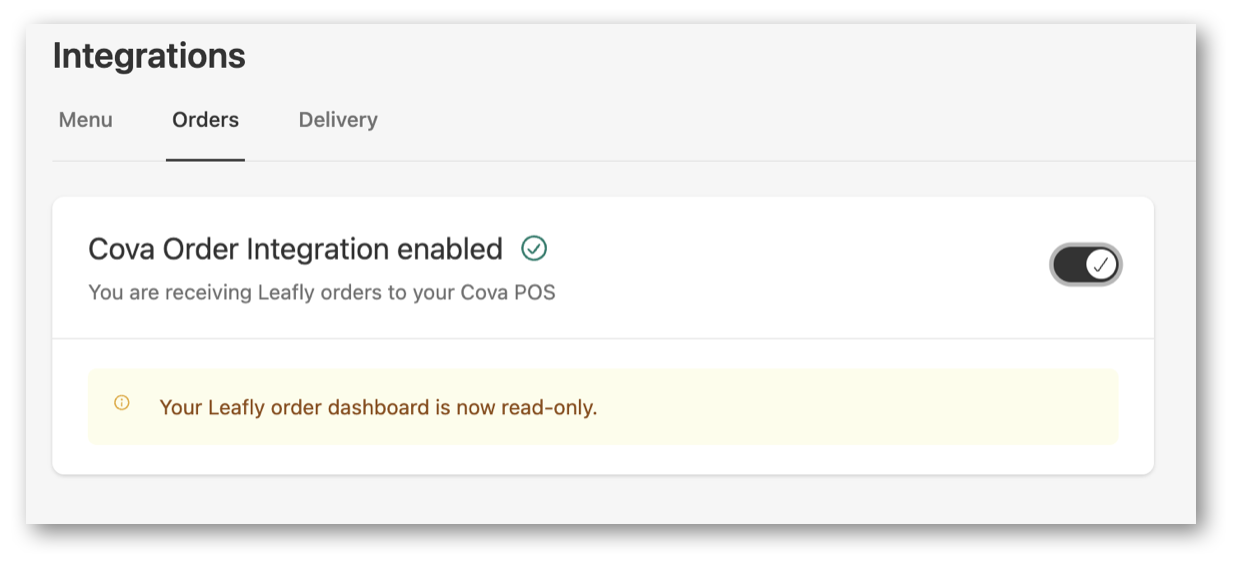The image size is (1244, 586).
Task: Open the Delivery integrations tab
Action: [338, 120]
